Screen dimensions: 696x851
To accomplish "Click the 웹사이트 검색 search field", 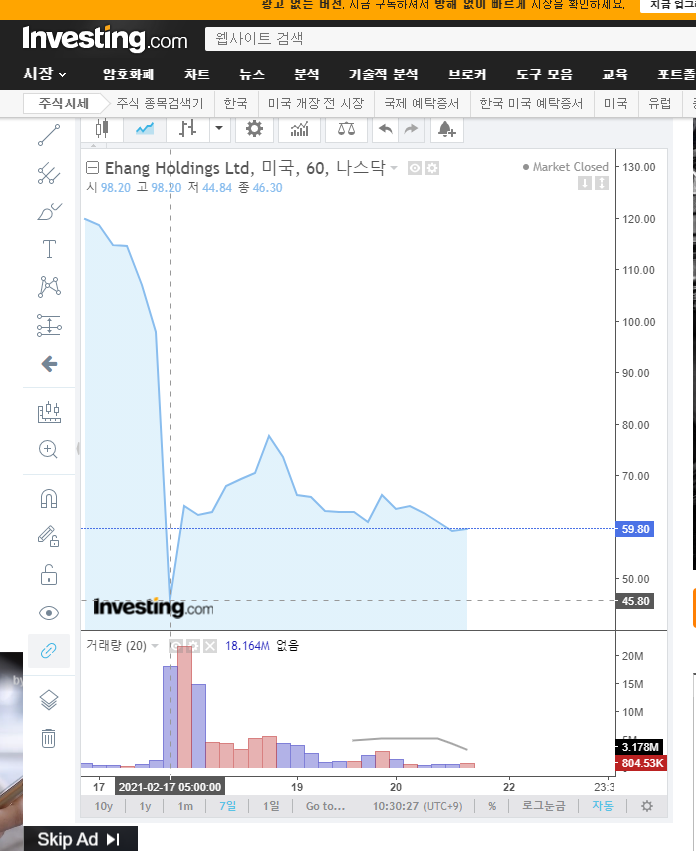I will click(x=450, y=39).
